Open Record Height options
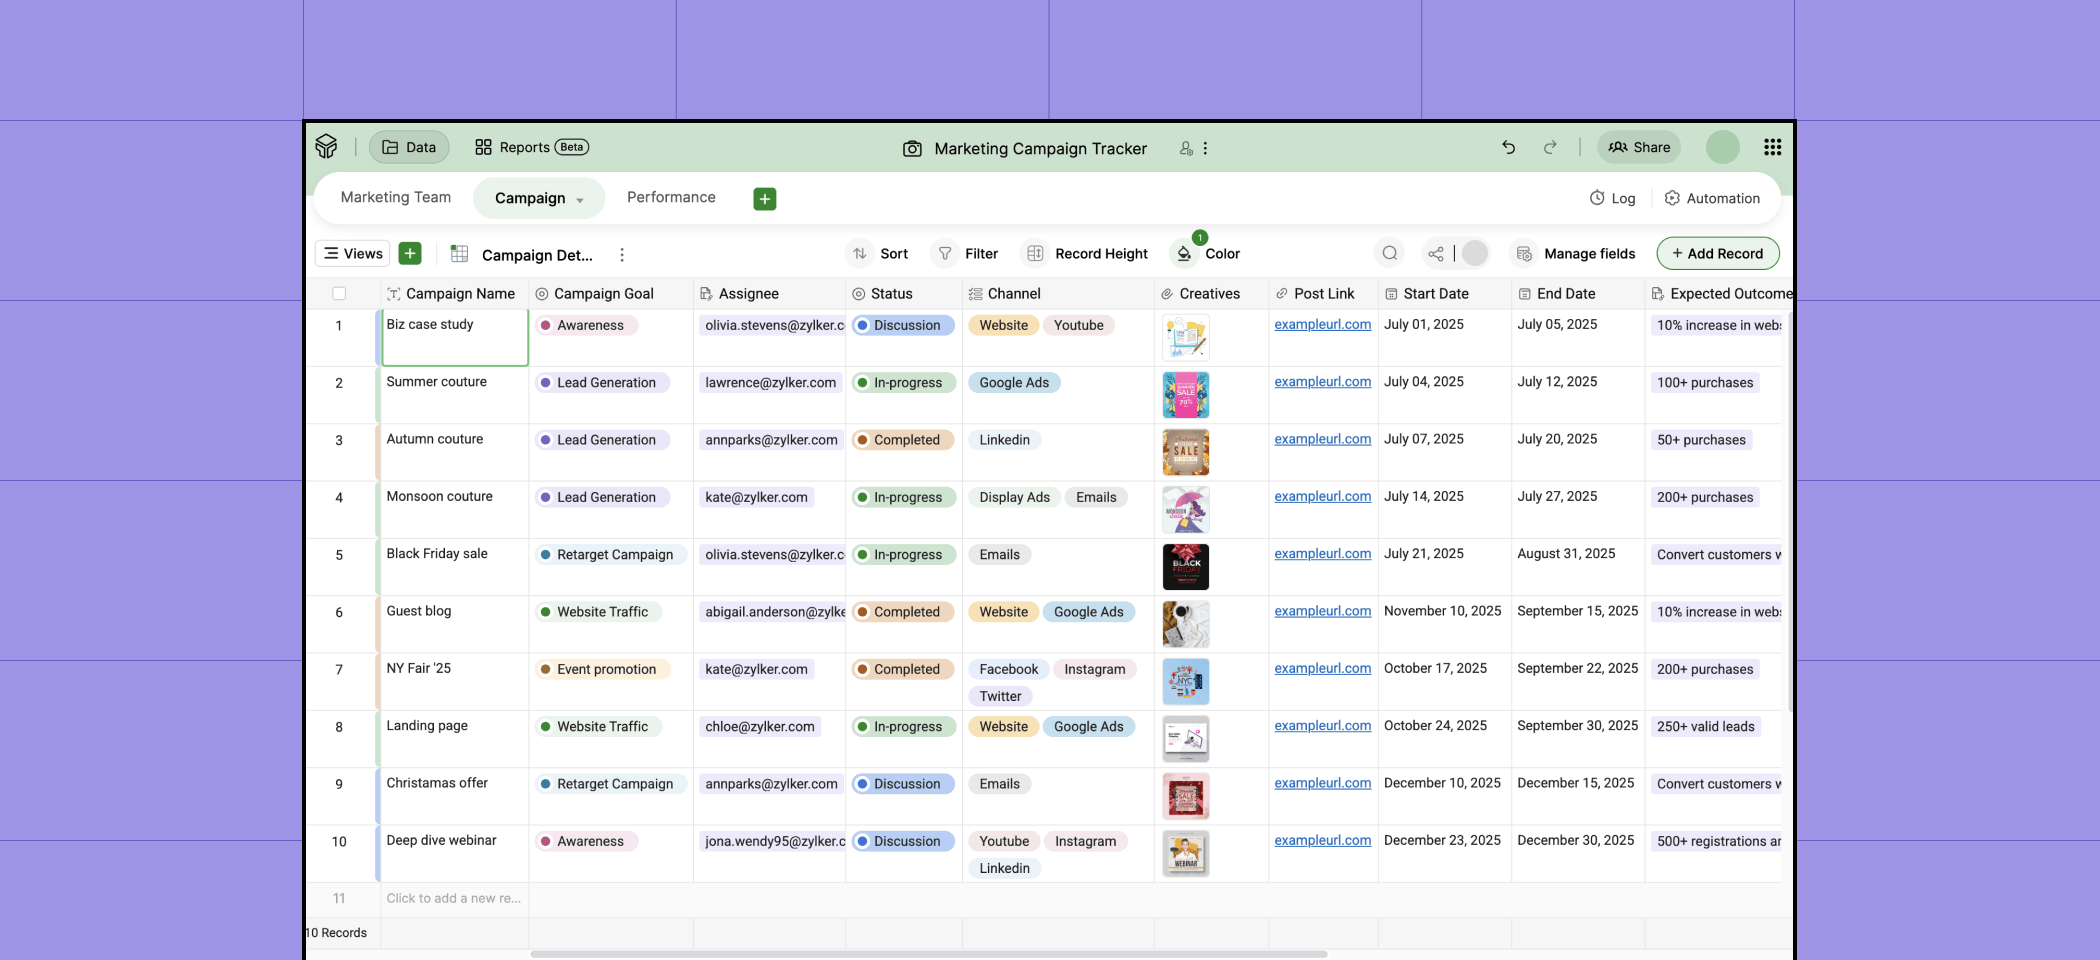 1086,253
